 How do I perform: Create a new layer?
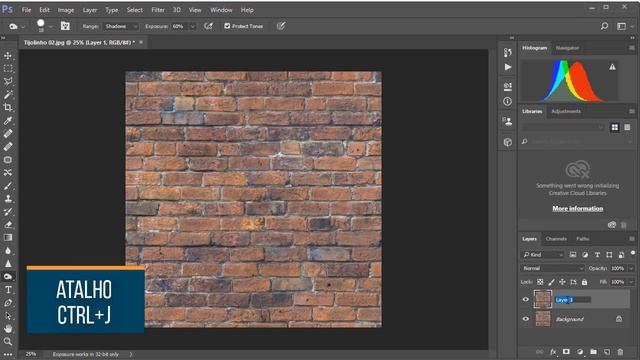point(607,352)
